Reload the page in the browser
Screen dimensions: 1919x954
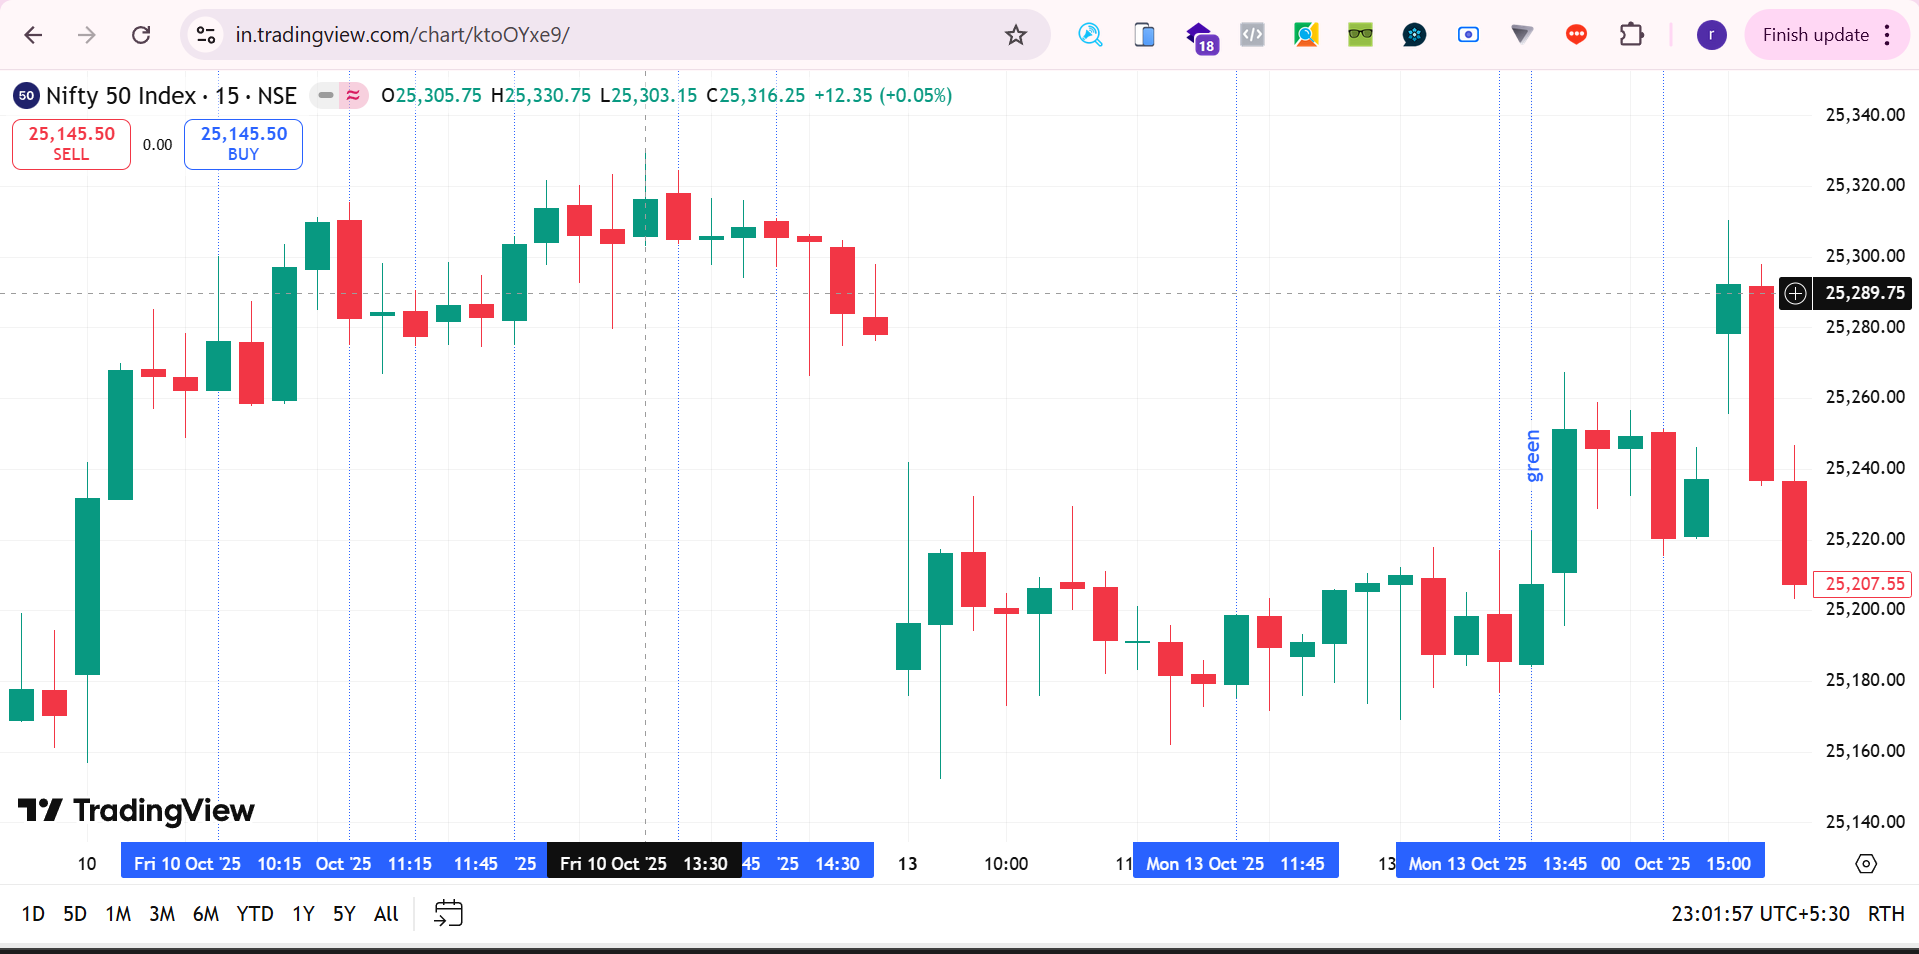click(x=141, y=35)
